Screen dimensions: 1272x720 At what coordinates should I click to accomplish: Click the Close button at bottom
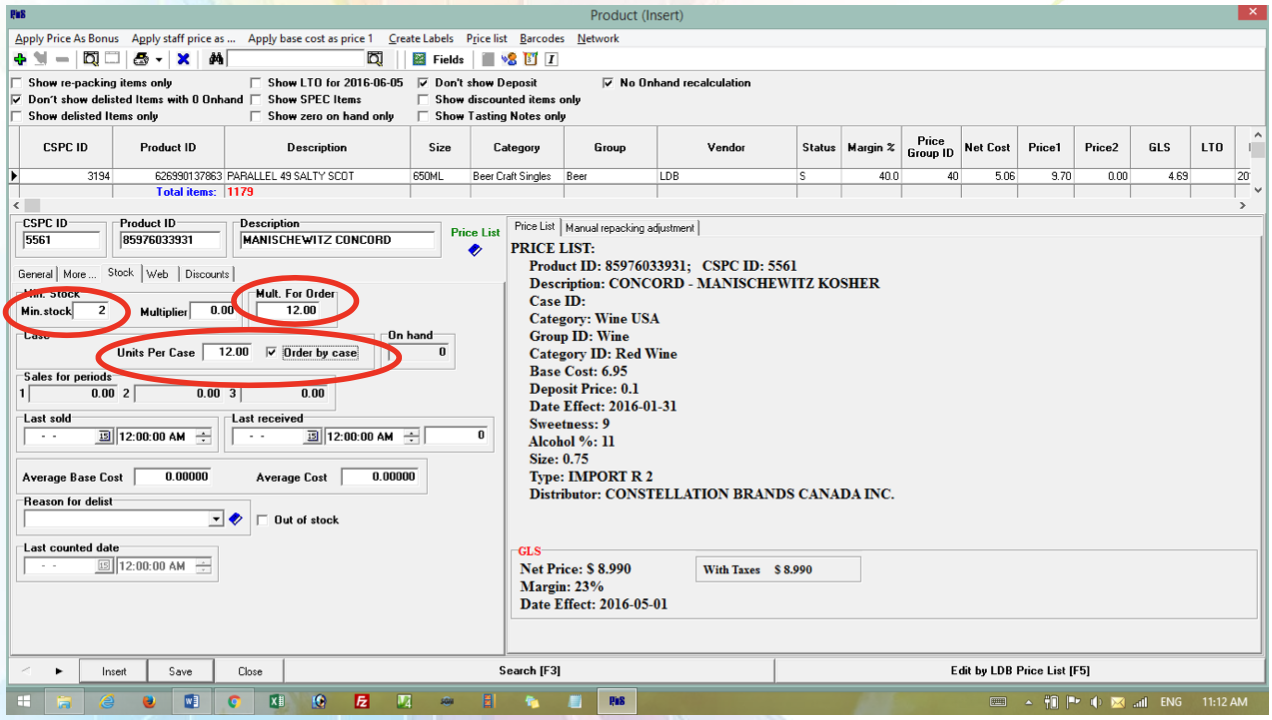pos(250,671)
